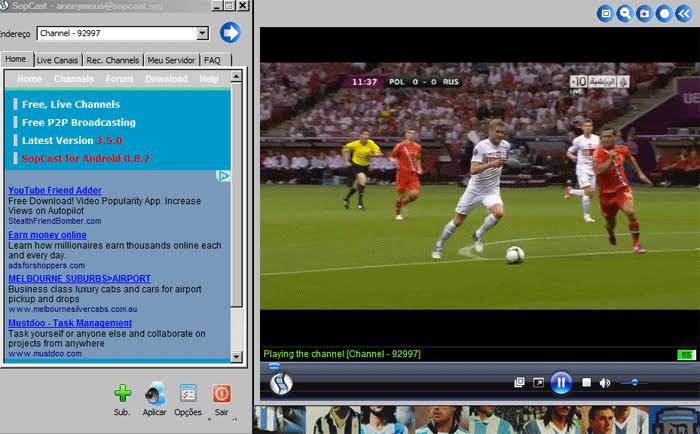
Task: Mute audio using the speaker icon
Action: (605, 383)
